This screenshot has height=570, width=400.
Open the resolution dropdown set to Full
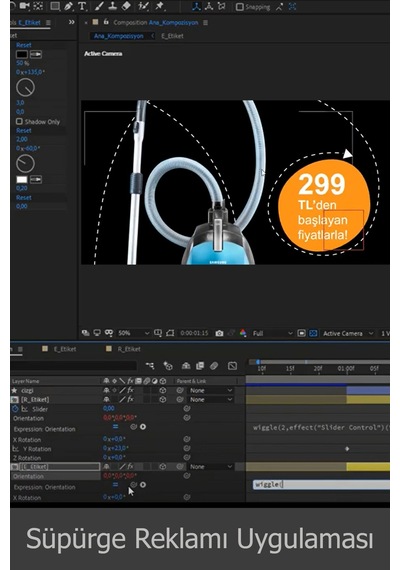coord(272,333)
